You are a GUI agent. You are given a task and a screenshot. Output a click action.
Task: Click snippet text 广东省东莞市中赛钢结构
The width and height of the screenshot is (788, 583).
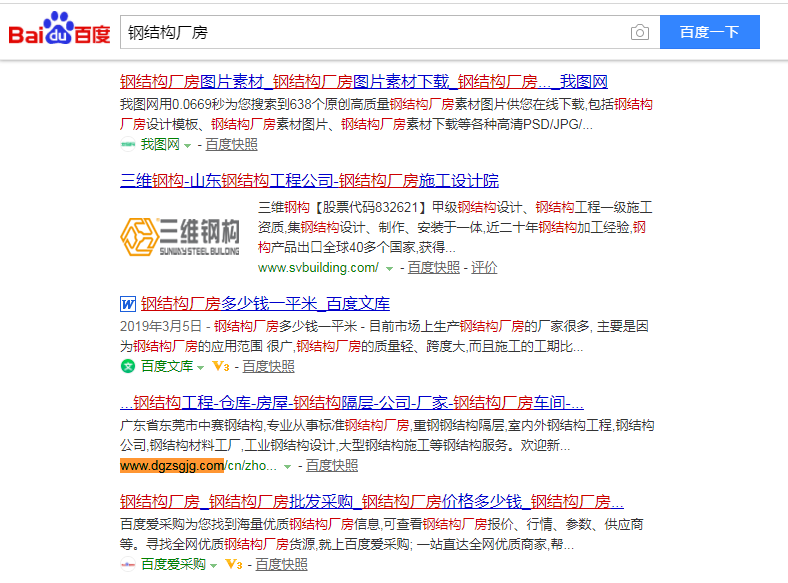click(x=191, y=425)
